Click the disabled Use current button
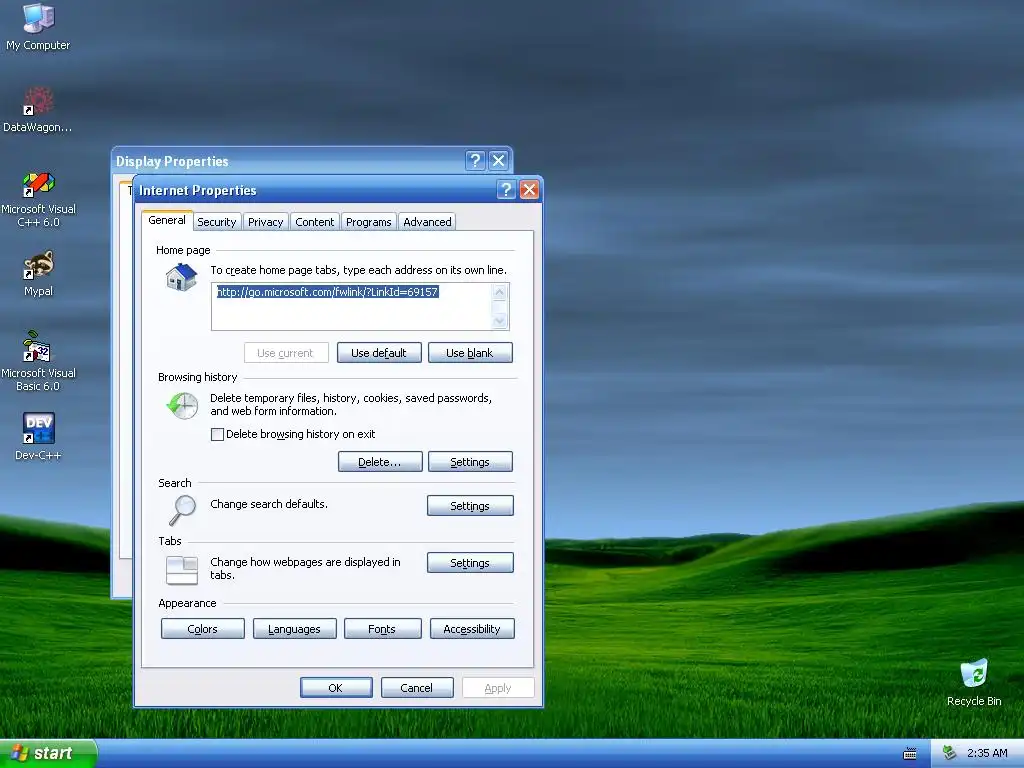The image size is (1024, 768). pos(285,353)
